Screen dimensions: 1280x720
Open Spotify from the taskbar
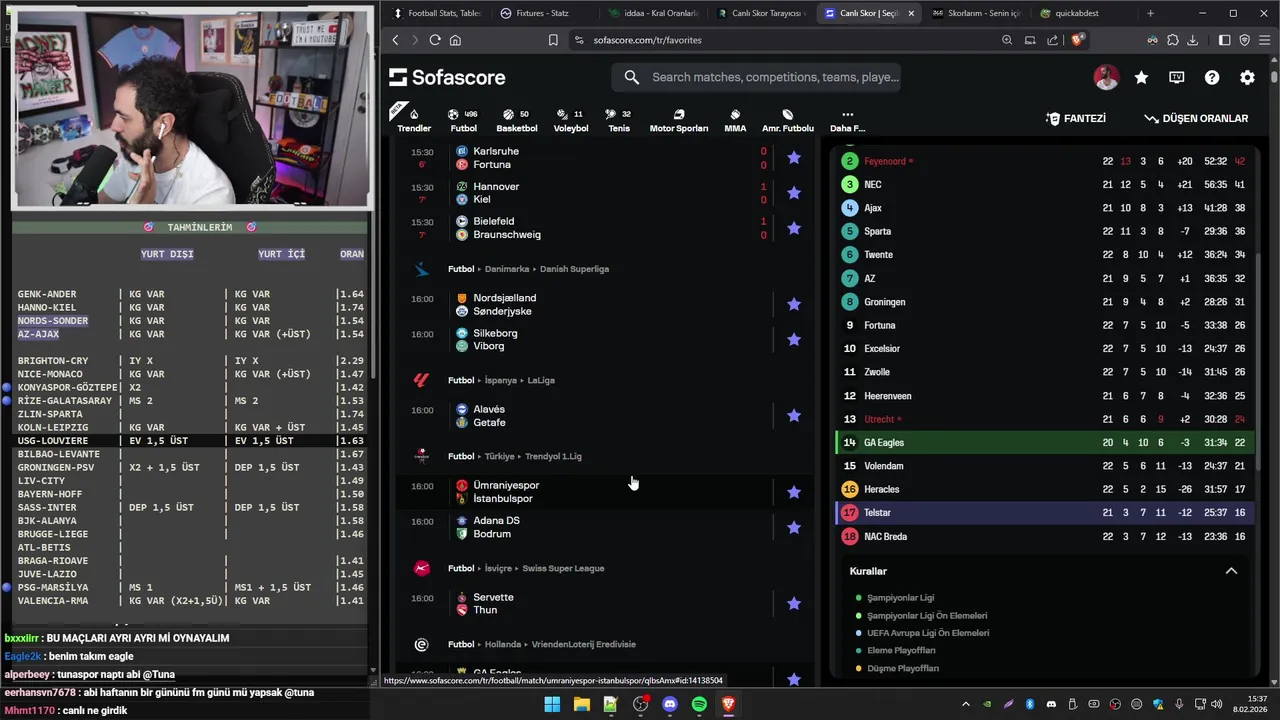click(699, 704)
